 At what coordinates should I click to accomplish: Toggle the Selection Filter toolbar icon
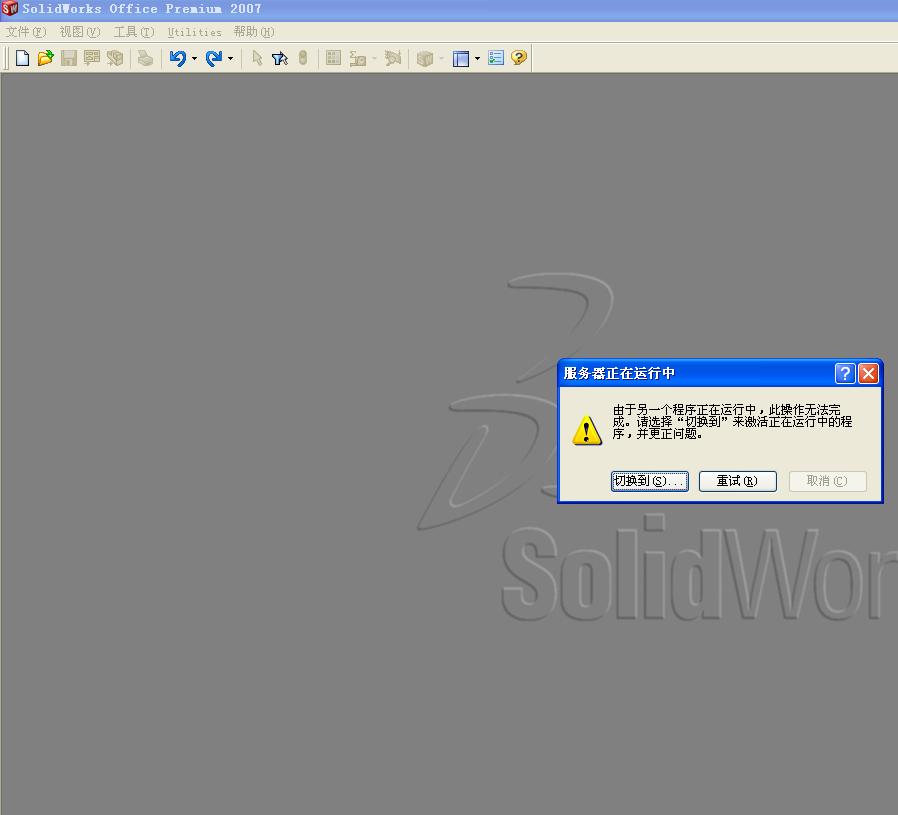[x=279, y=58]
